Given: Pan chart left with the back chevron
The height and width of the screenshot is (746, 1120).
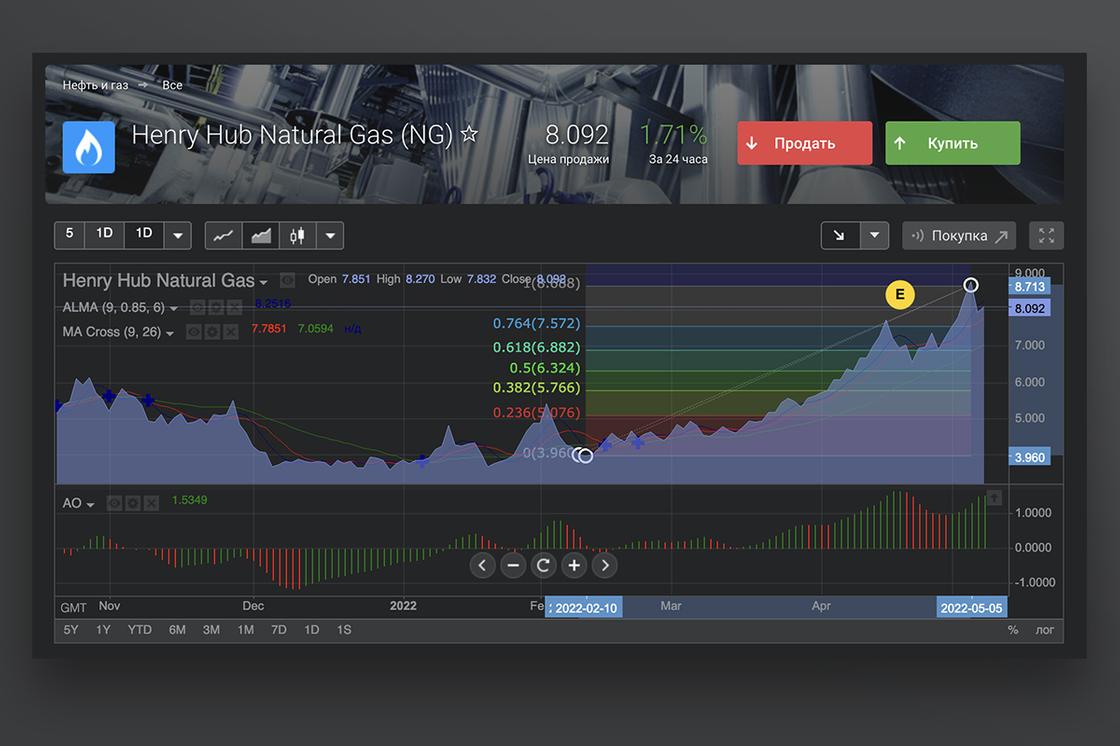Looking at the screenshot, I should [x=482, y=566].
